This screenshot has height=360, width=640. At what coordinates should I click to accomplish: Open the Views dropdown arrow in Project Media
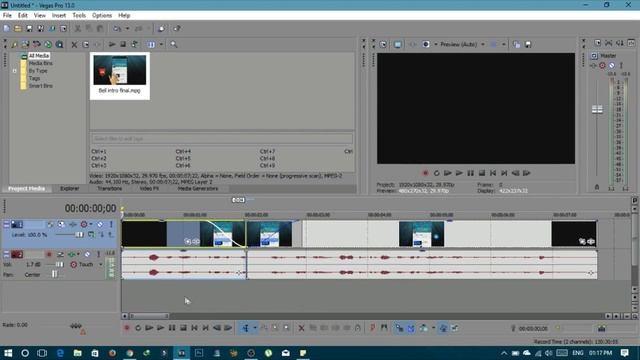pos(161,44)
